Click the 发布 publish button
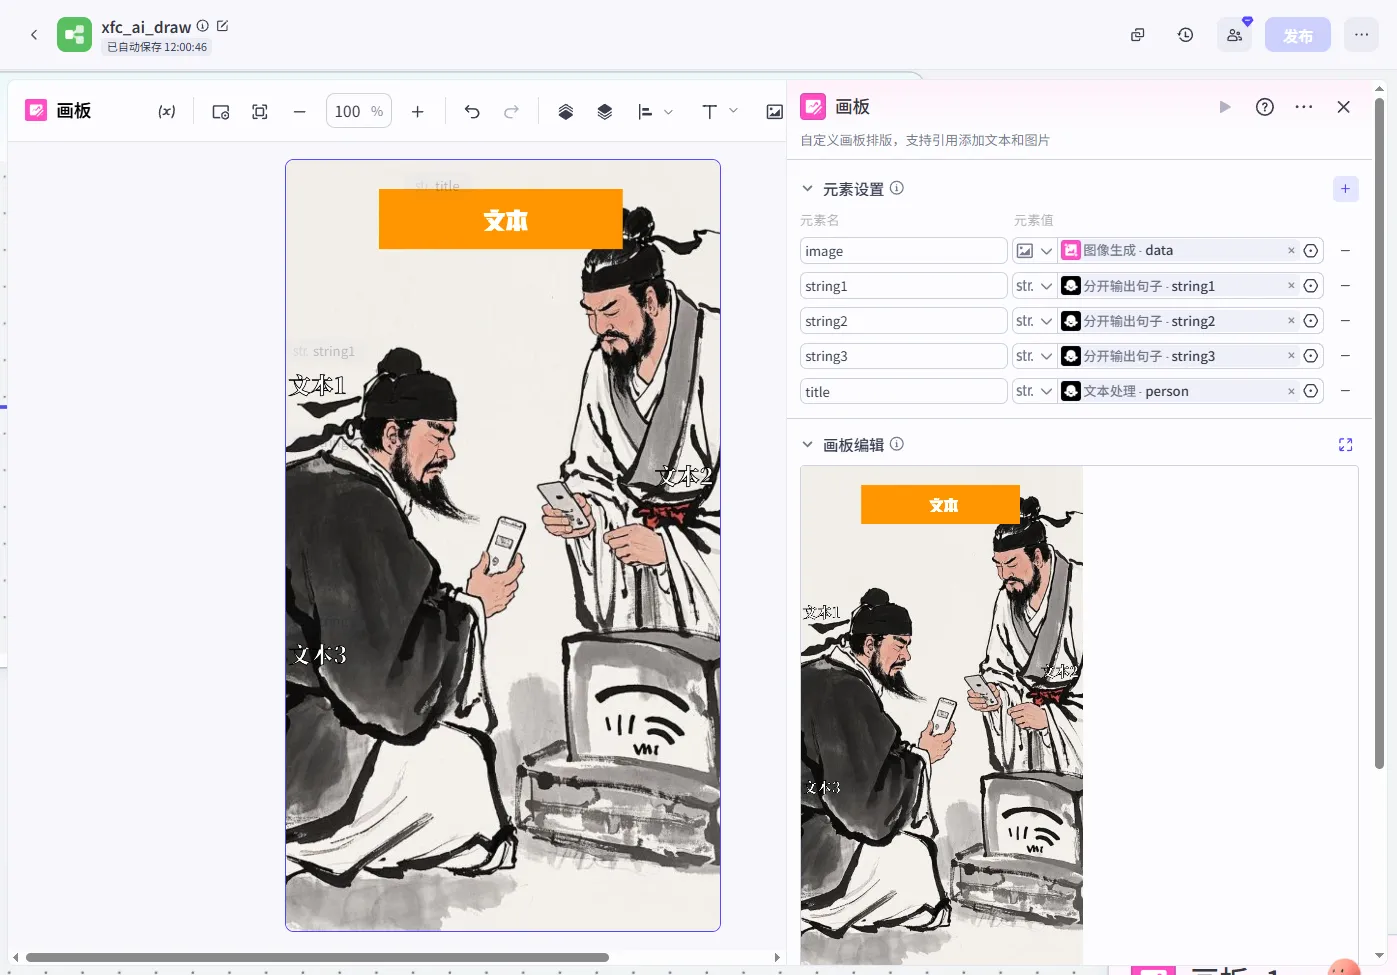Screen dimensions: 1397x975 [1298, 35]
